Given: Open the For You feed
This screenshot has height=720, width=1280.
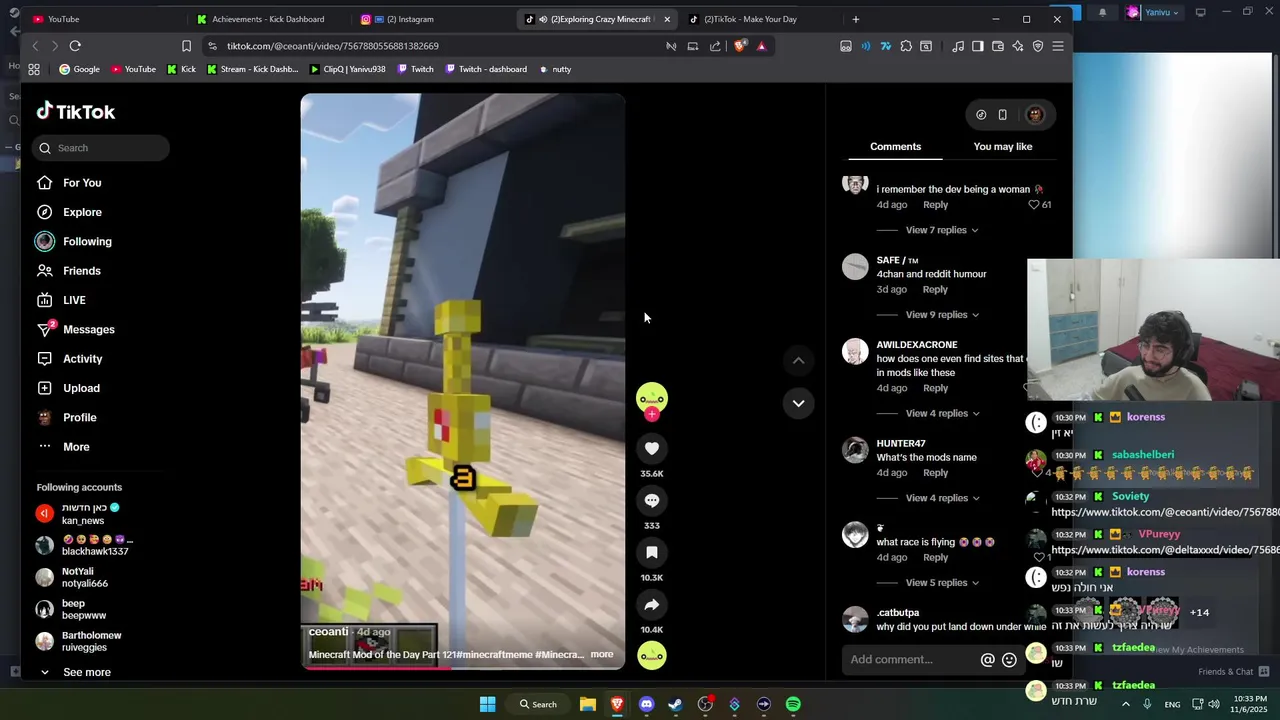Looking at the screenshot, I should 82,183.
